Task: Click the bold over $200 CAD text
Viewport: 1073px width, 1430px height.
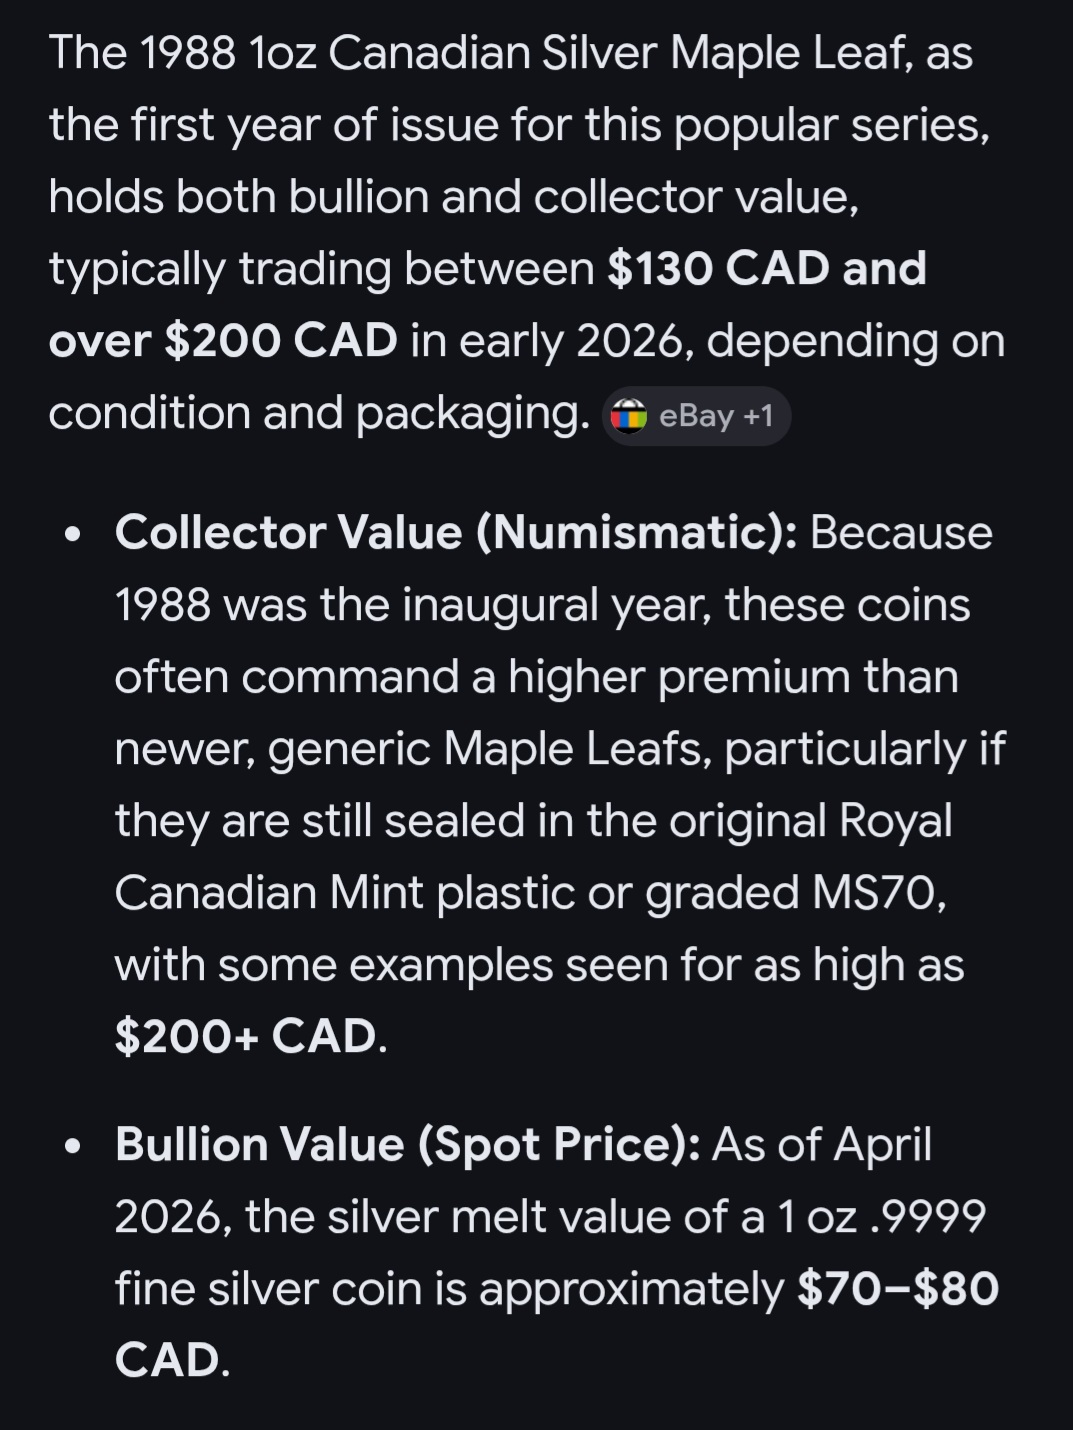Action: (223, 341)
